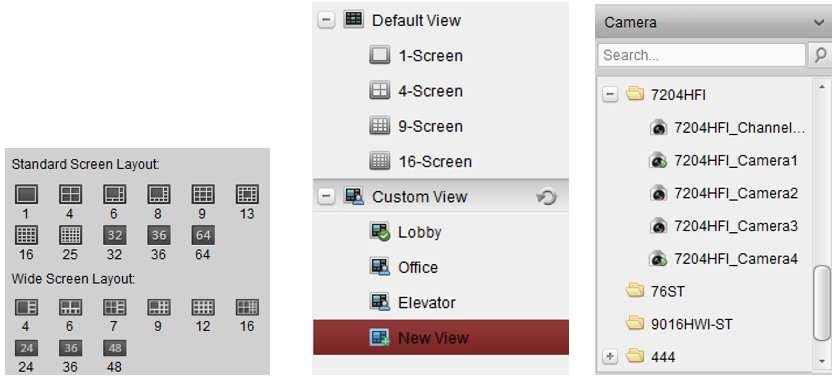
Task: Click the camera Search input field
Action: [x=702, y=55]
